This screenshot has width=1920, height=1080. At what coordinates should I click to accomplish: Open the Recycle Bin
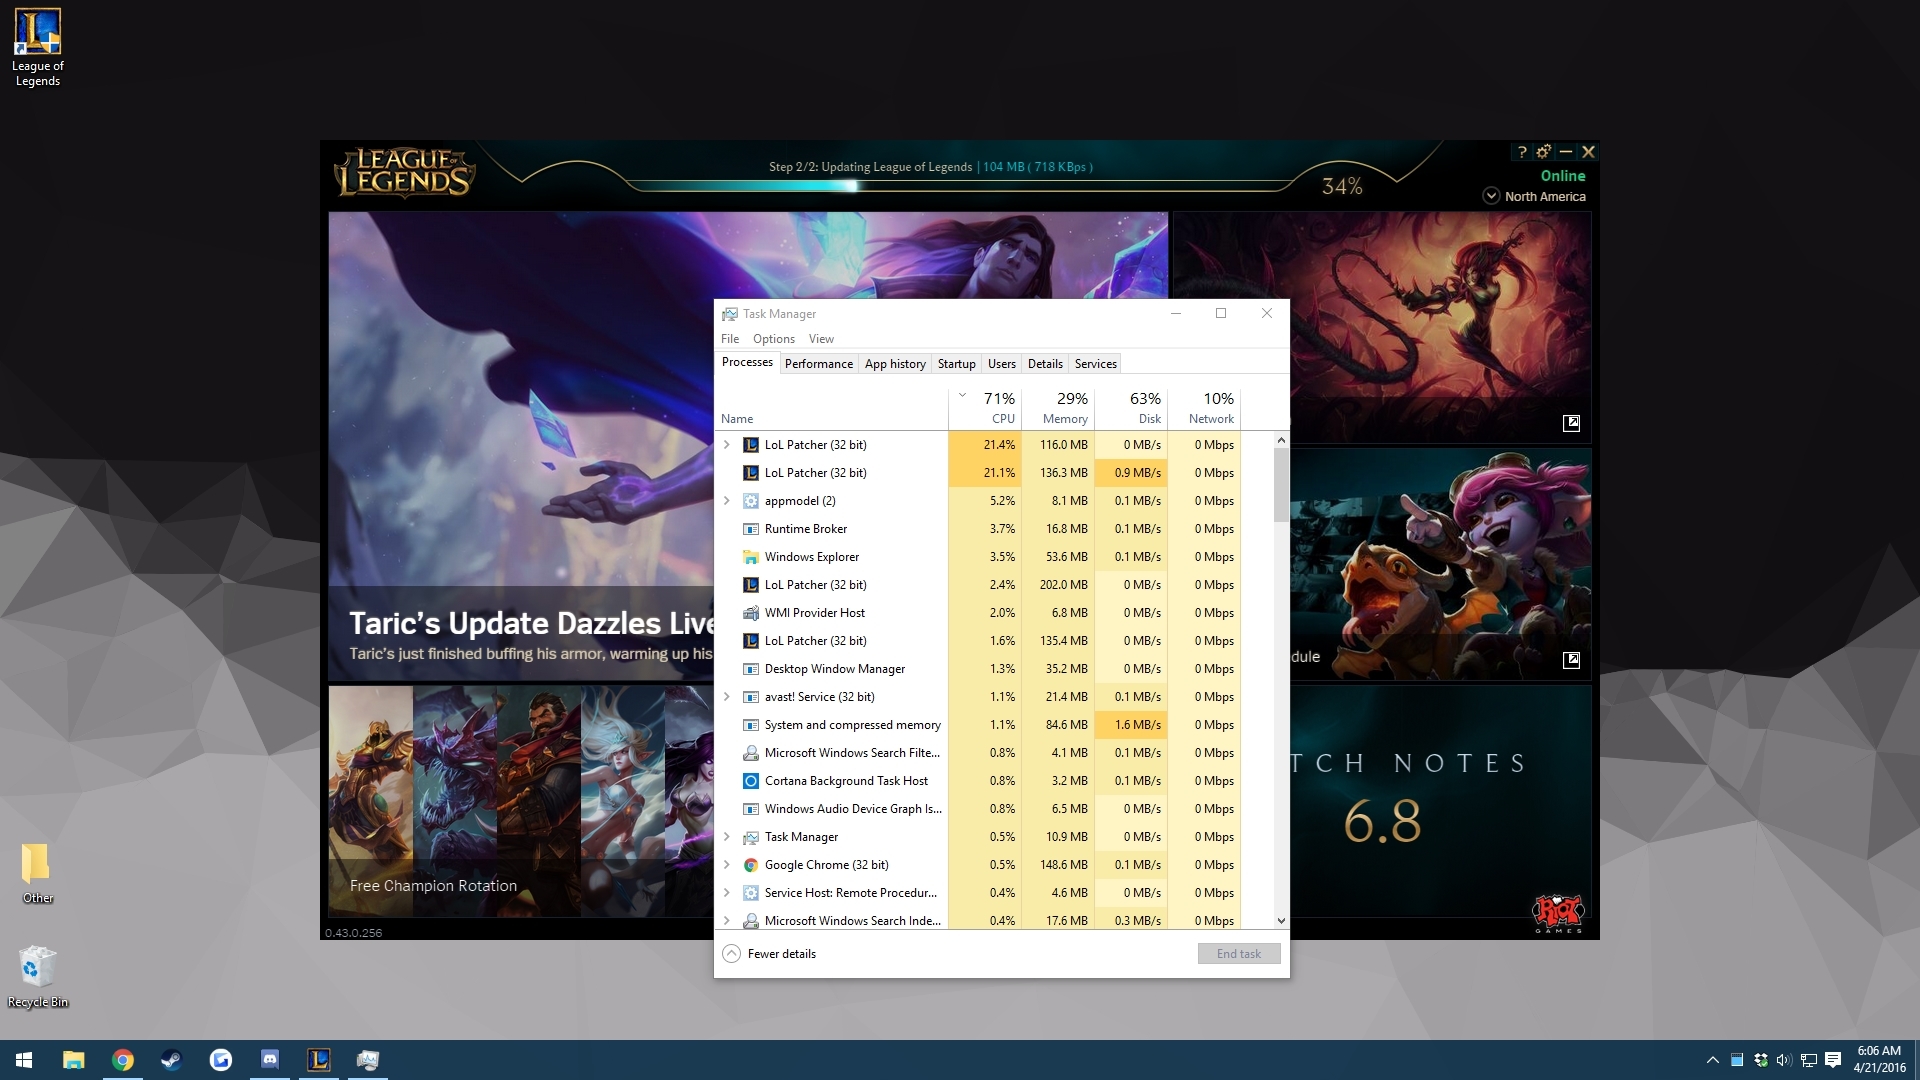[37, 976]
